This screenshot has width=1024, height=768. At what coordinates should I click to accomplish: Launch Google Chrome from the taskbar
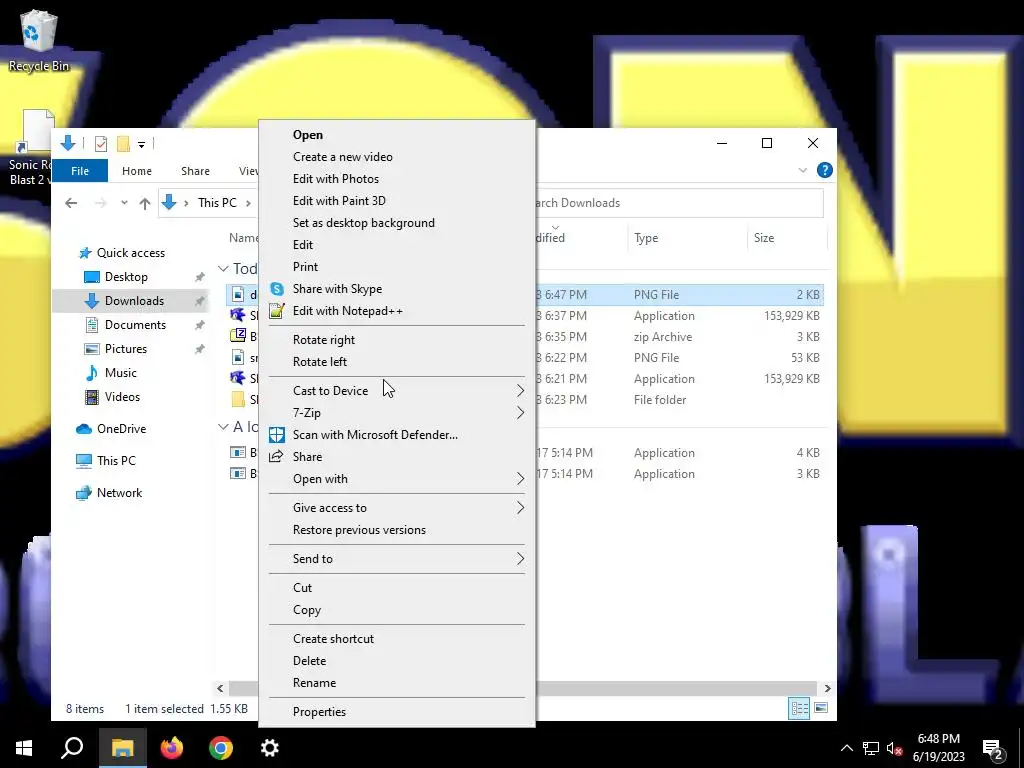coord(221,748)
